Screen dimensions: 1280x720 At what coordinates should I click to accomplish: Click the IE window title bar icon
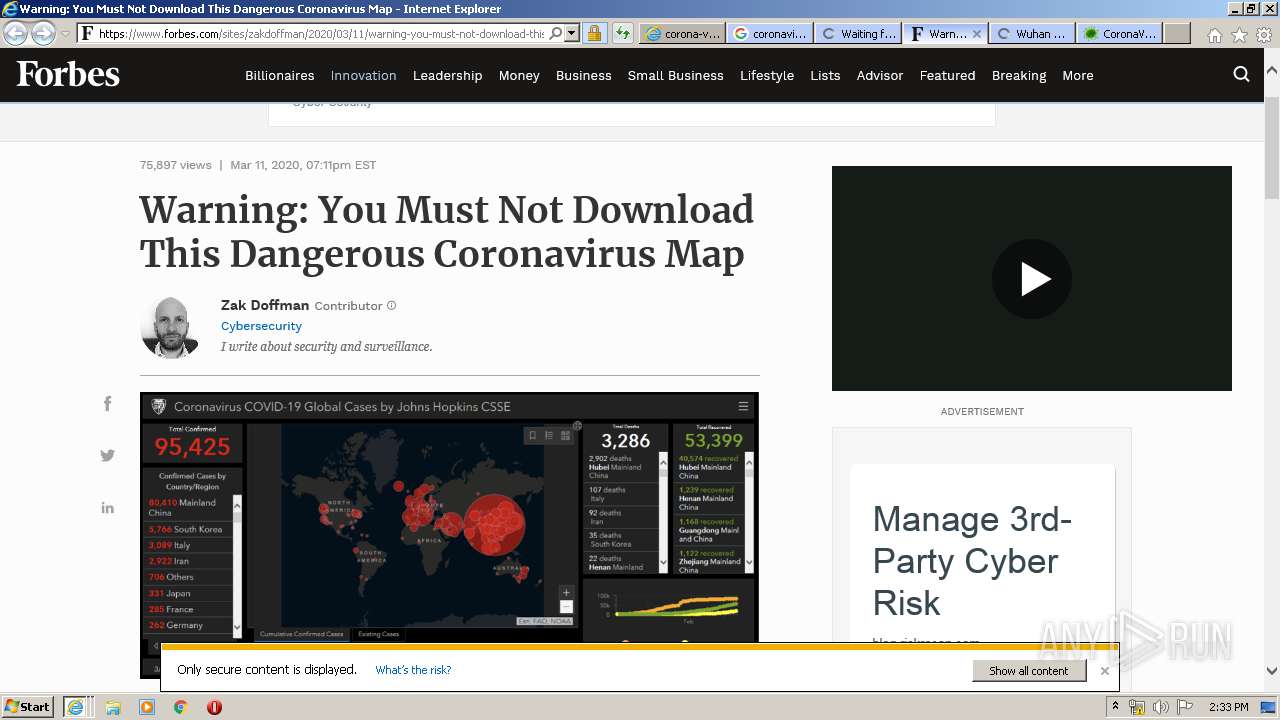[10, 9]
